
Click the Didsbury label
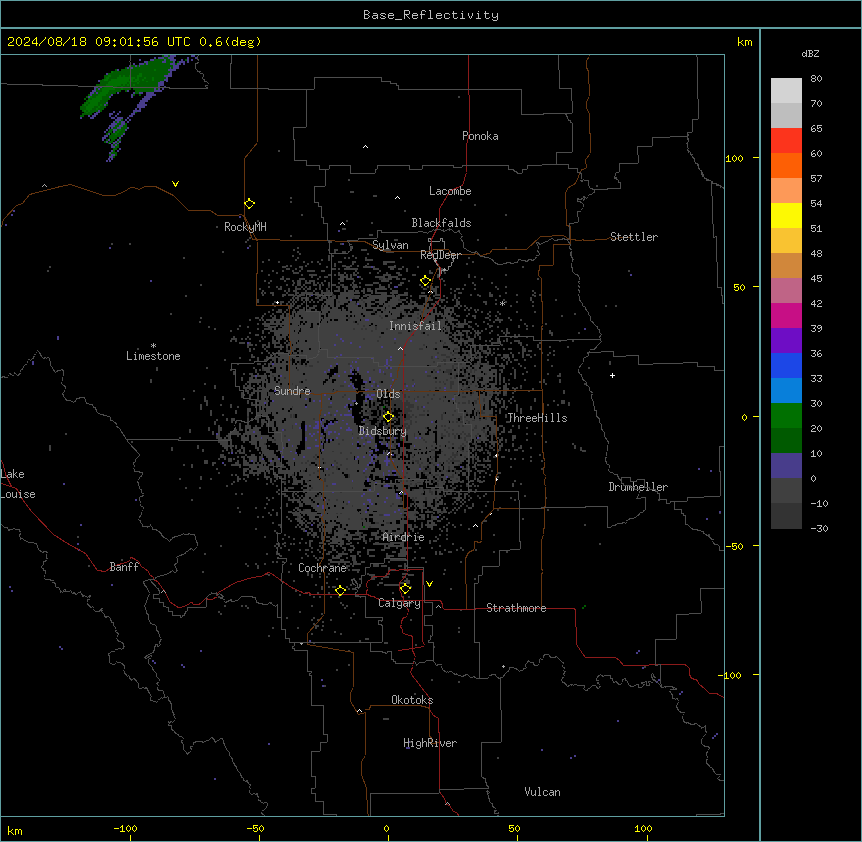tap(383, 431)
